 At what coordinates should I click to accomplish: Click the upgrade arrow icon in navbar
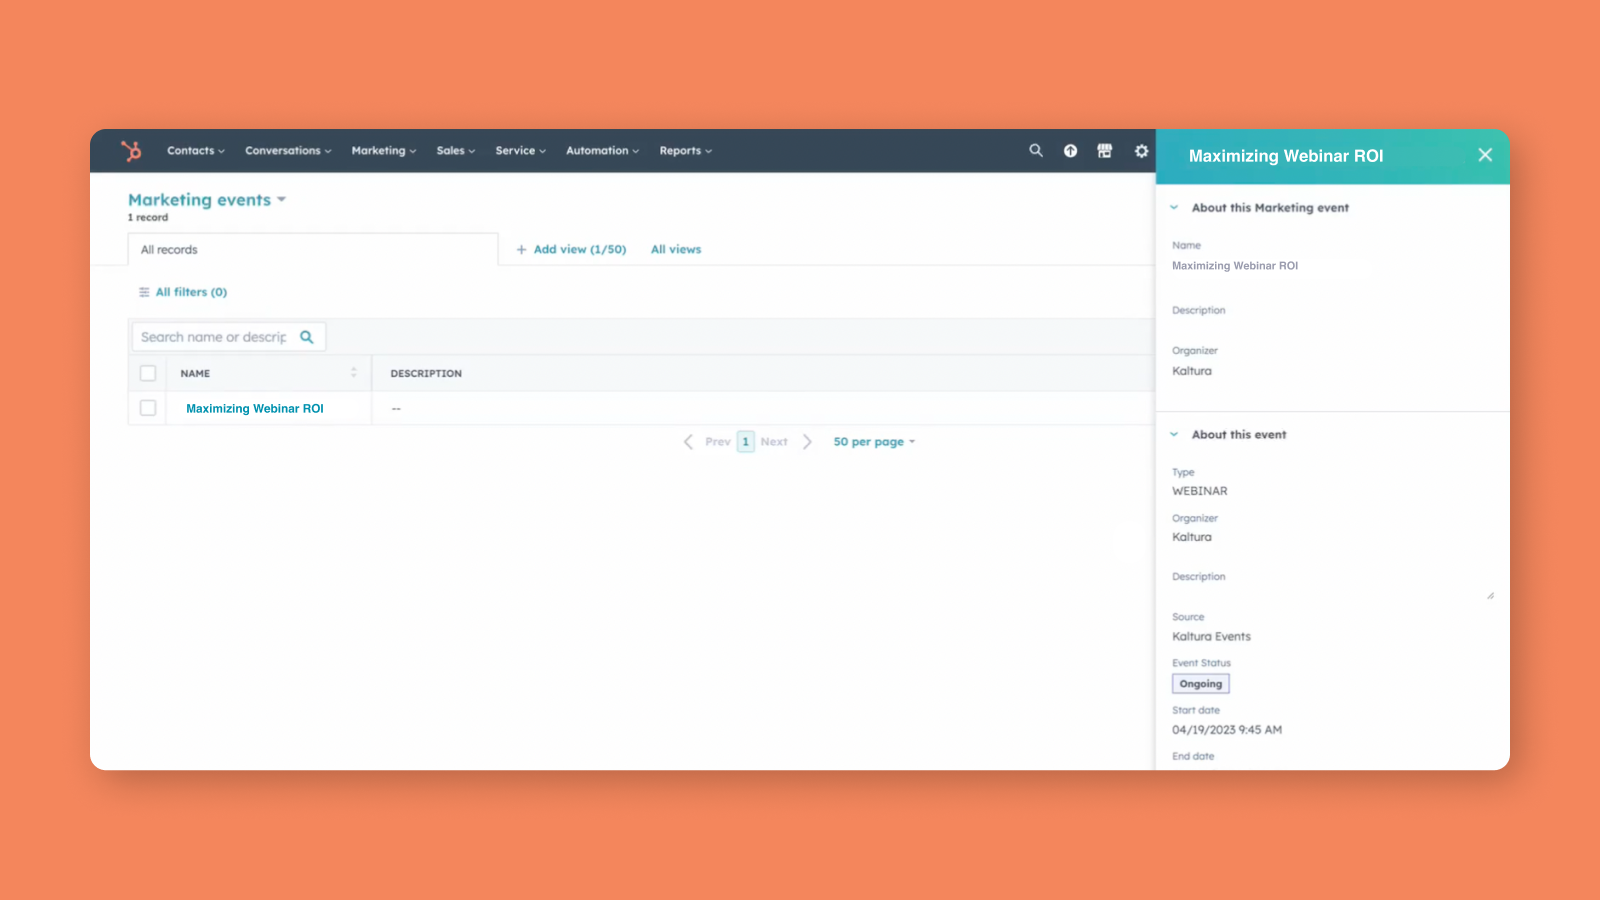1070,151
